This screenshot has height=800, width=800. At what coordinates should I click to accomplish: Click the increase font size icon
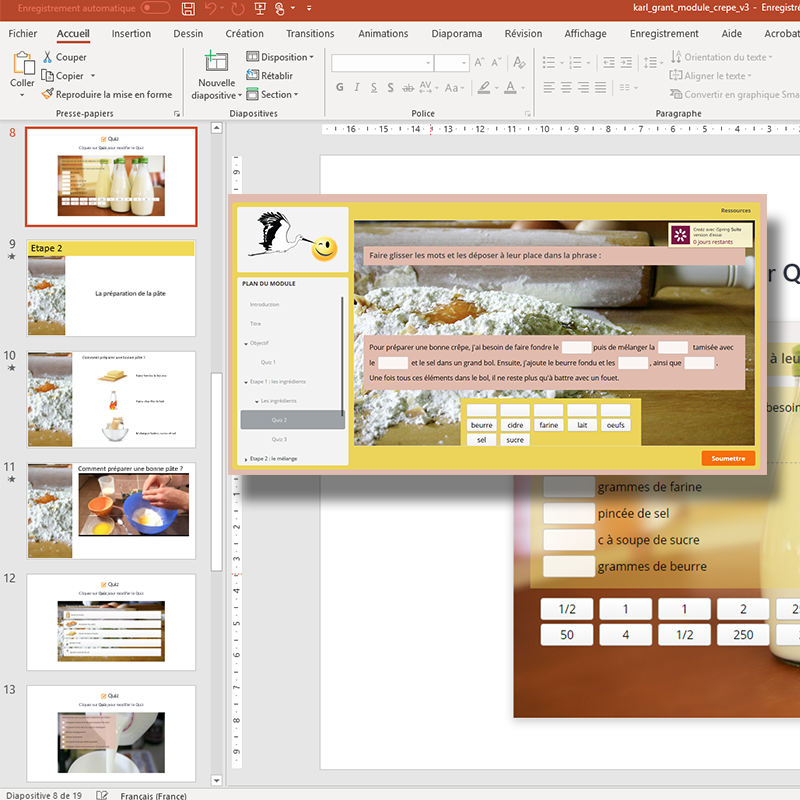point(479,62)
